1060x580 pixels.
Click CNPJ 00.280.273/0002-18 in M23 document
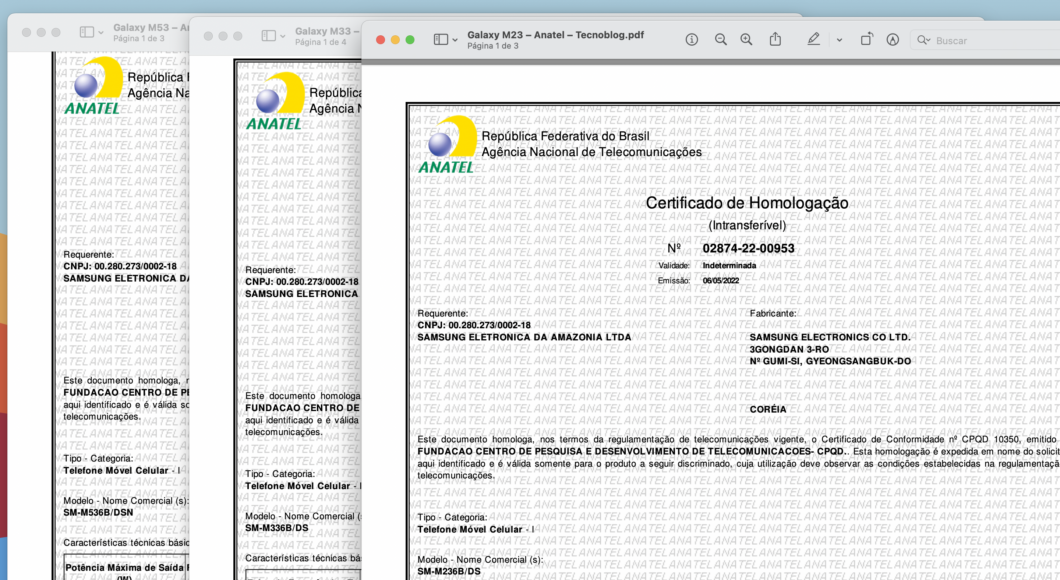pyautogui.click(x=474, y=325)
